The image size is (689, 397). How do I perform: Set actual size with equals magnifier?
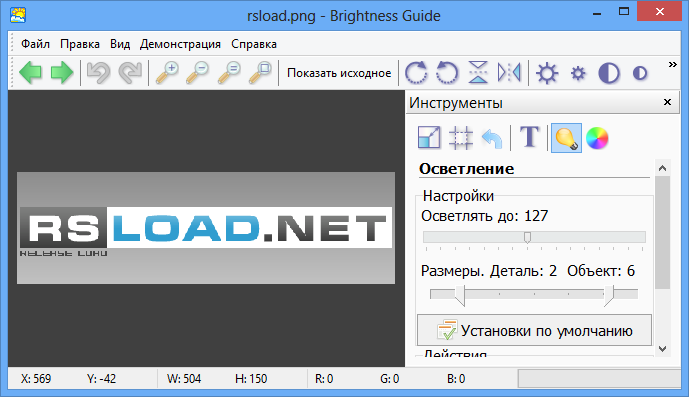[x=229, y=73]
